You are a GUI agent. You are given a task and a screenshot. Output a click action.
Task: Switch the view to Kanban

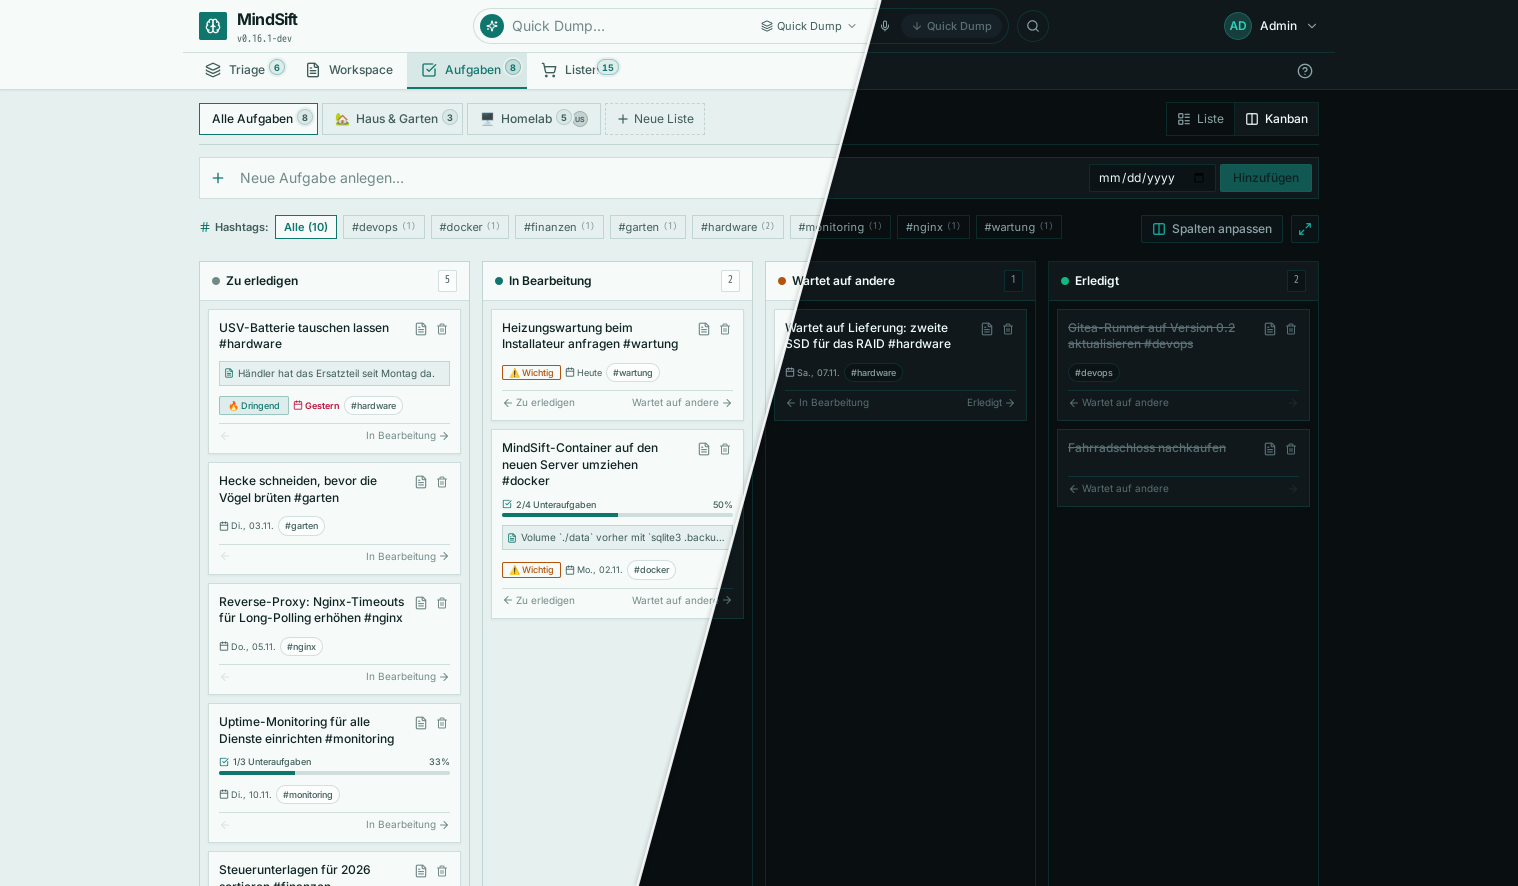pos(1276,119)
